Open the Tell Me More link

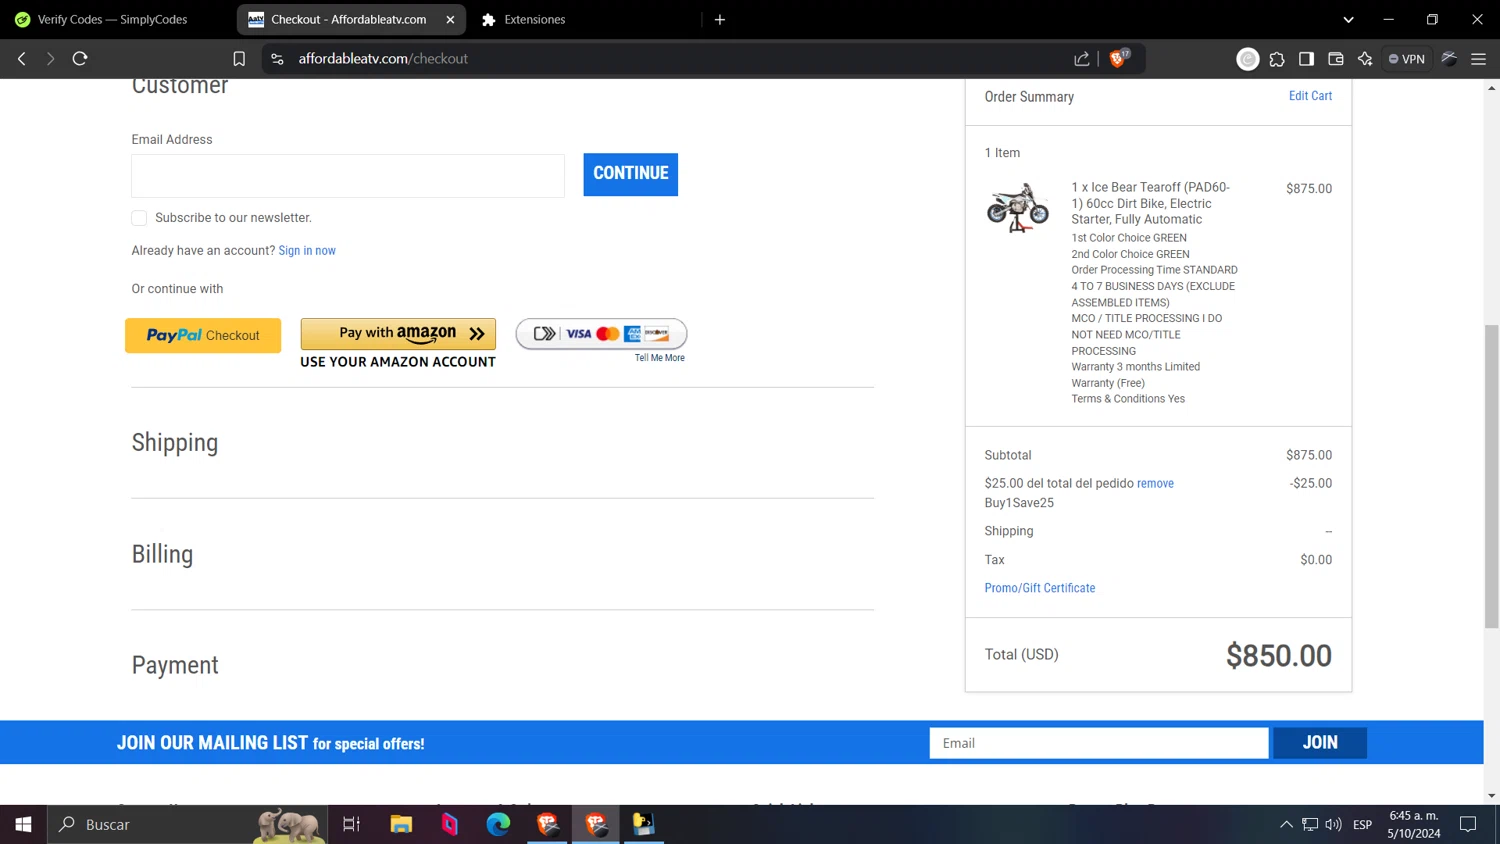[659, 358]
